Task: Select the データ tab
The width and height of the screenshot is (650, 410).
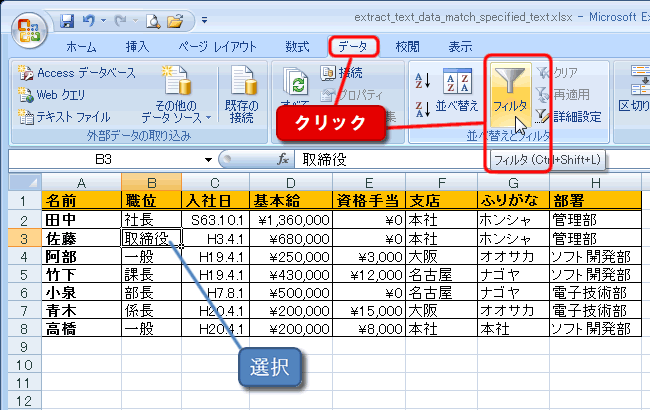Action: [353, 47]
